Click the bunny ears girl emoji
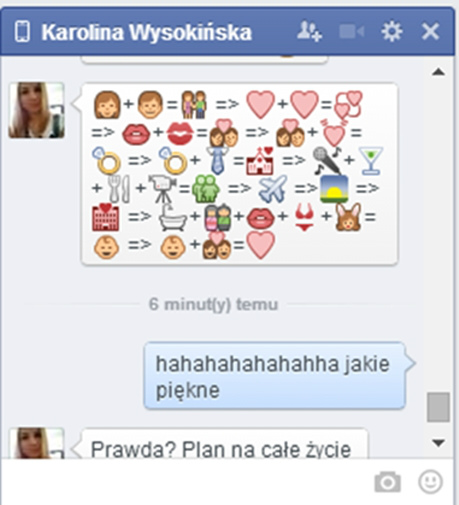Screen dimensions: 459x505 pyautogui.click(x=348, y=217)
